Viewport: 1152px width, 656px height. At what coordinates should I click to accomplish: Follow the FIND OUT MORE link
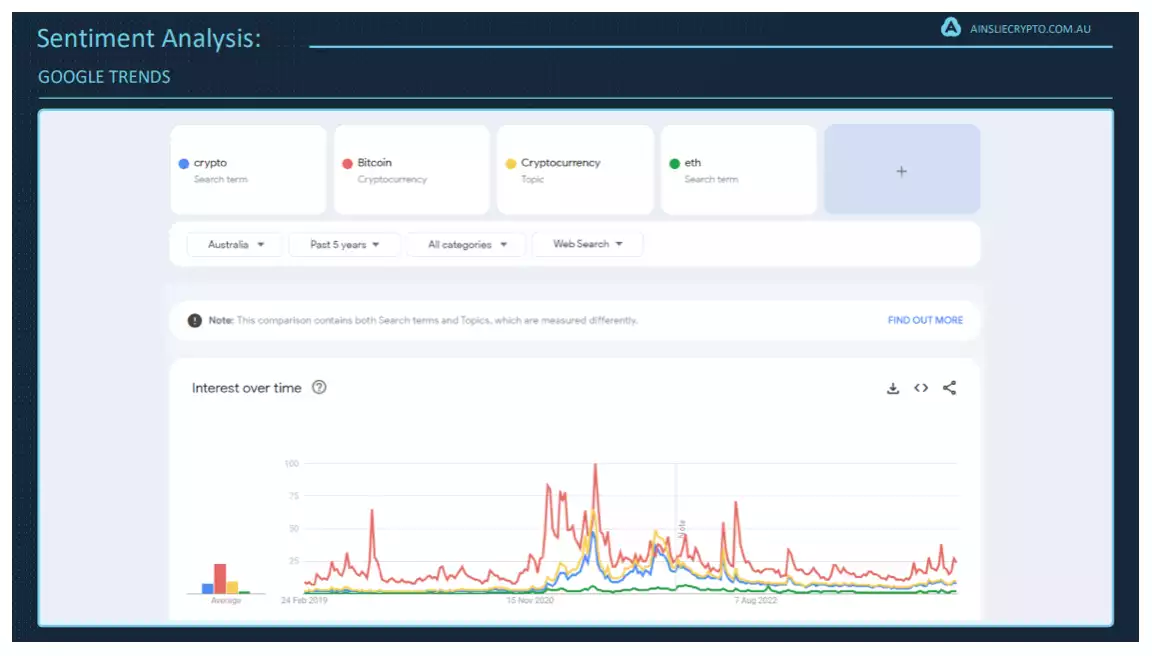pyautogui.click(x=925, y=320)
